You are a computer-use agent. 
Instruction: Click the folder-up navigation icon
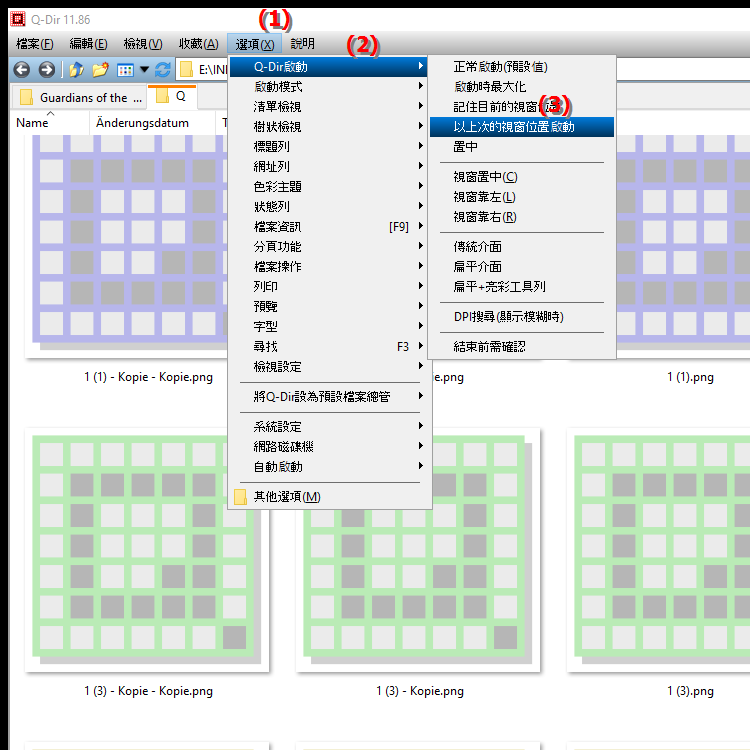click(76, 70)
